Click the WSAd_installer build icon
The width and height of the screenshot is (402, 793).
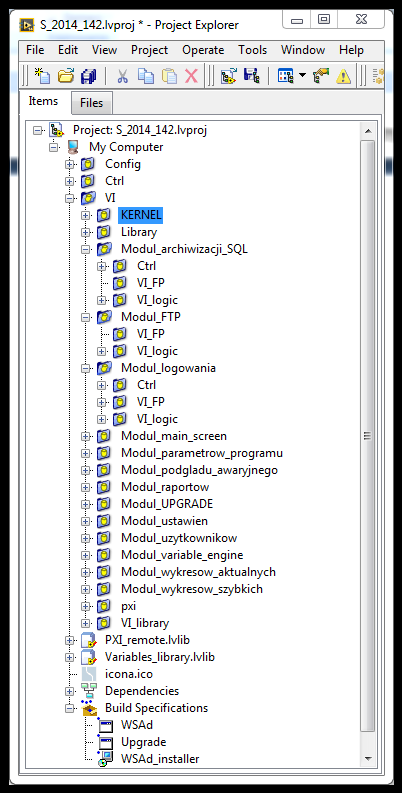coord(105,759)
